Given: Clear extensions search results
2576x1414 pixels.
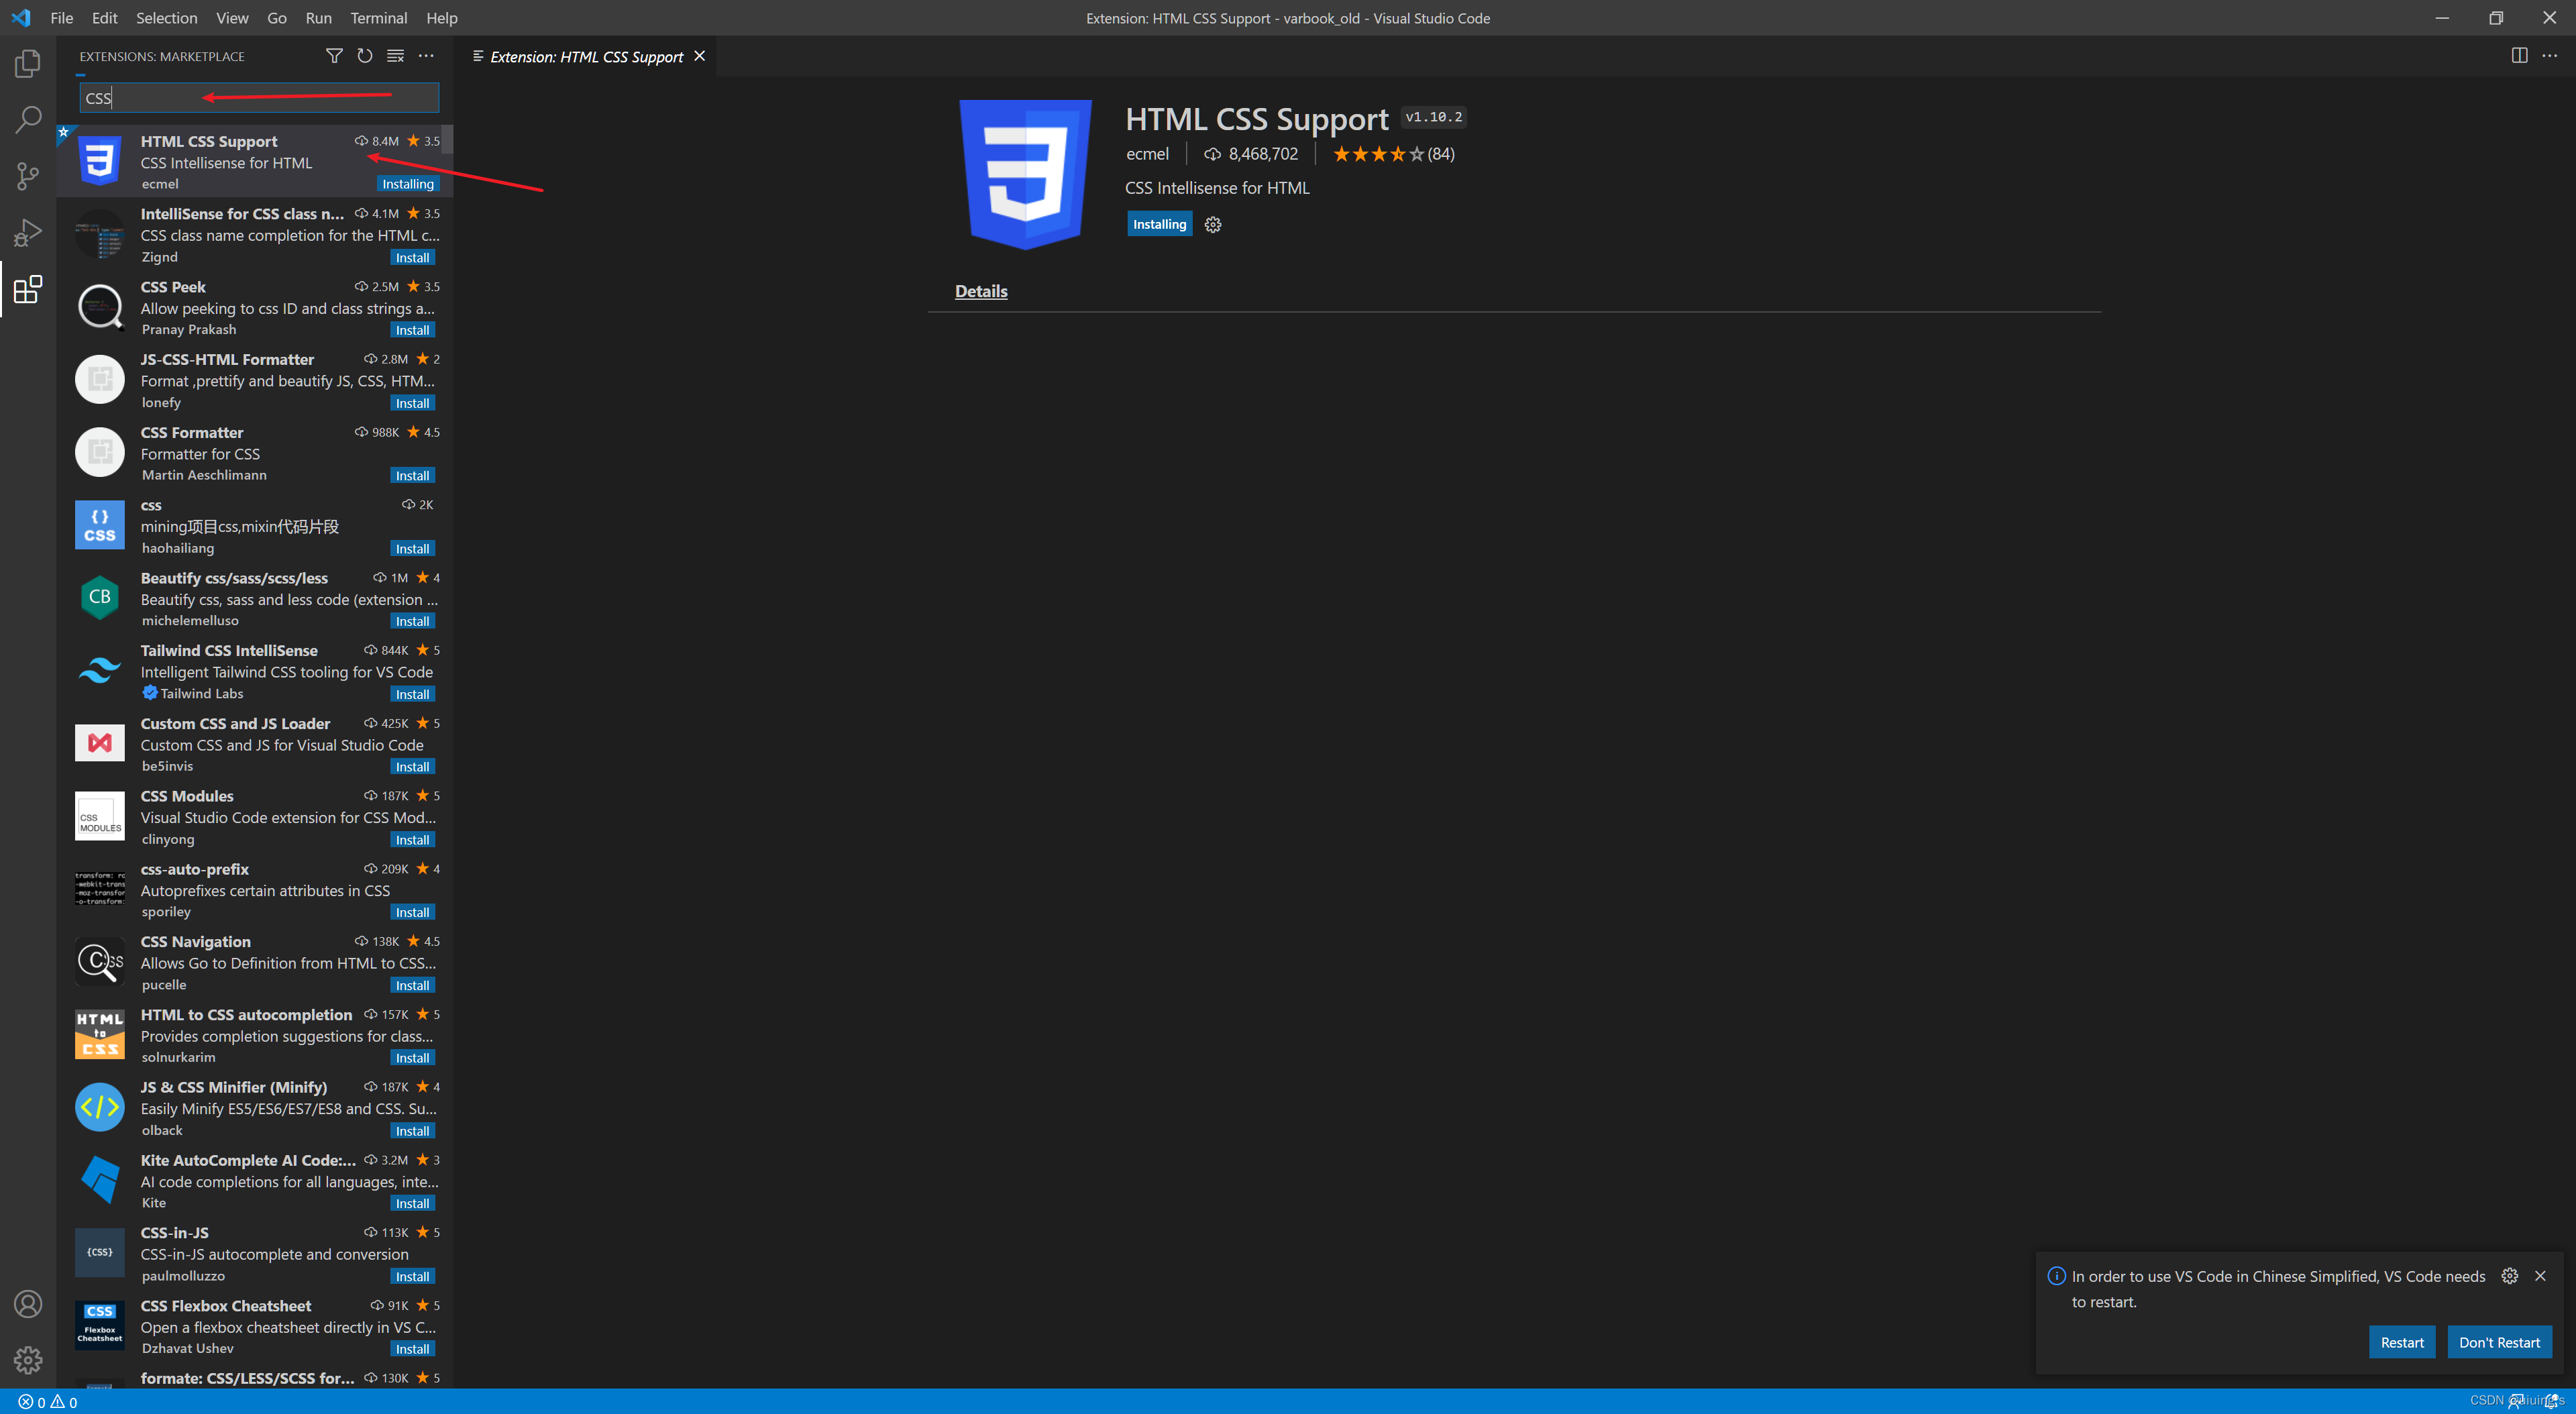Looking at the screenshot, I should coord(395,56).
